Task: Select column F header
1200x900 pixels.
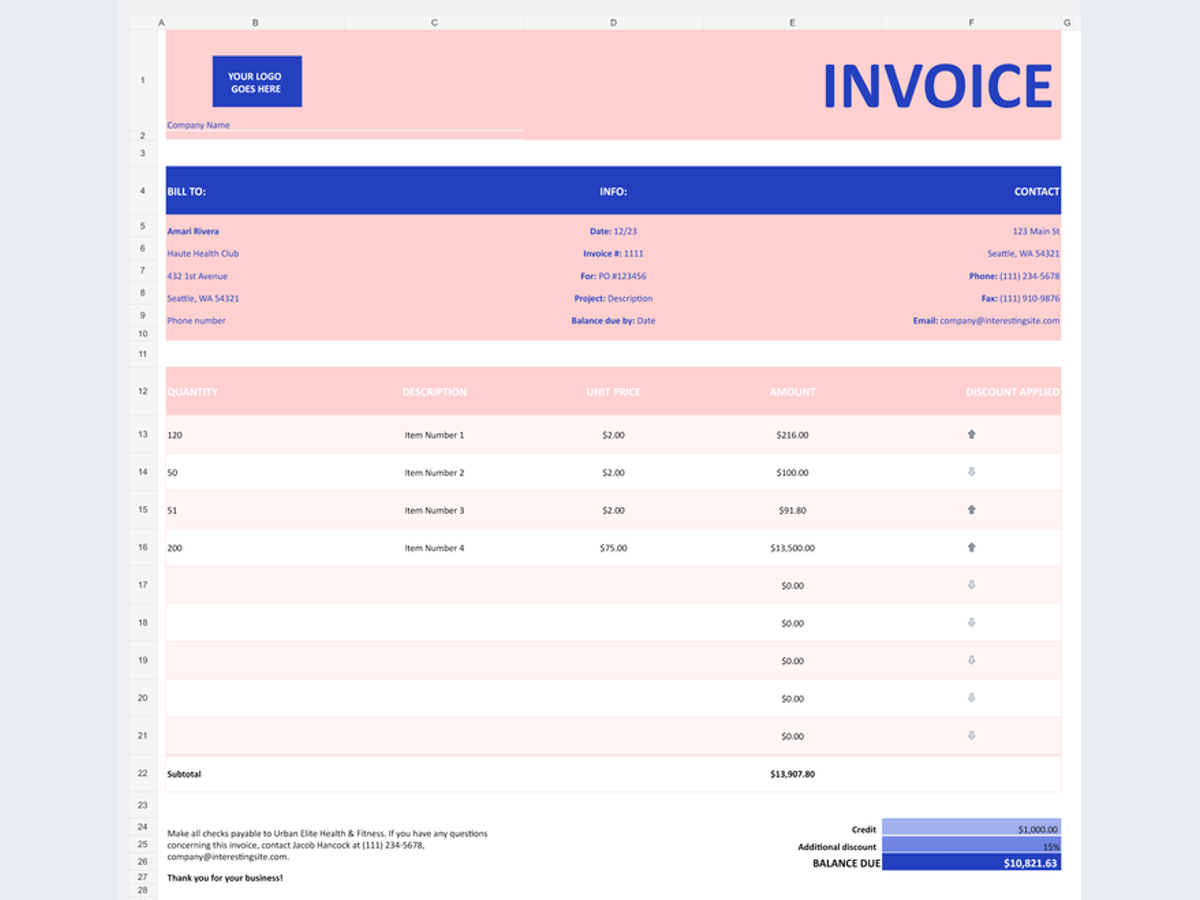Action: [971, 22]
